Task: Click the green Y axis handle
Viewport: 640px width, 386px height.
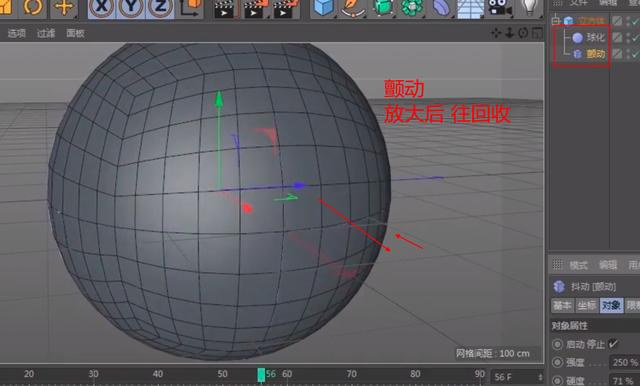Action: coord(219,100)
